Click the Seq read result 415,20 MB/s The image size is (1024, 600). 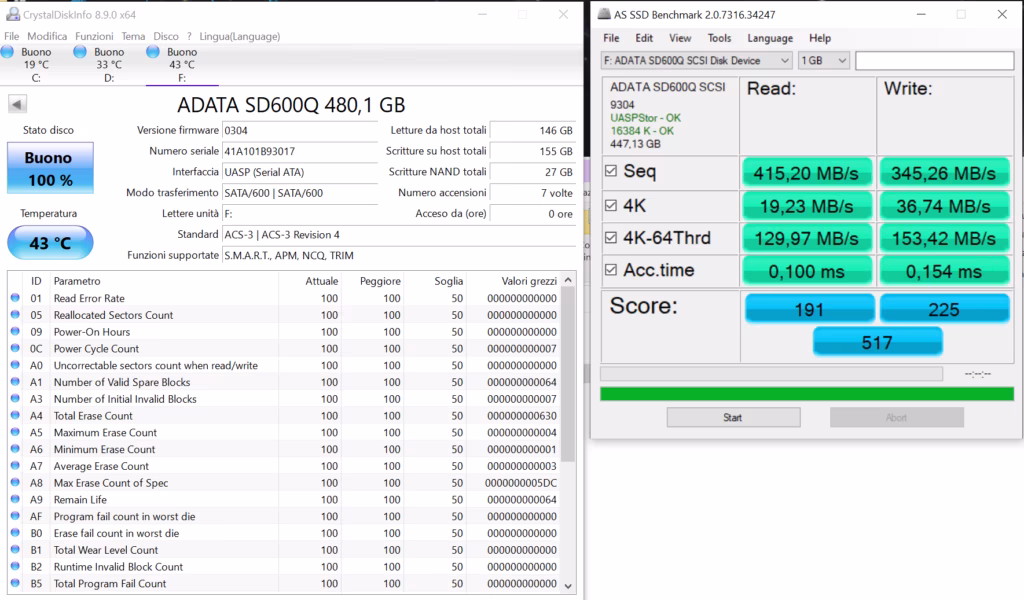click(807, 173)
